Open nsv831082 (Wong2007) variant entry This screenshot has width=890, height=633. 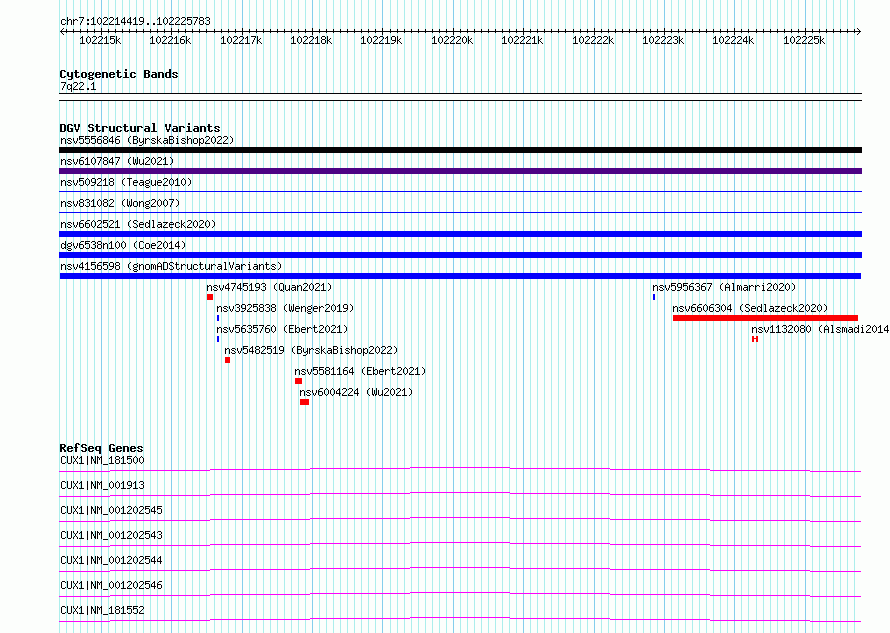pos(120,203)
